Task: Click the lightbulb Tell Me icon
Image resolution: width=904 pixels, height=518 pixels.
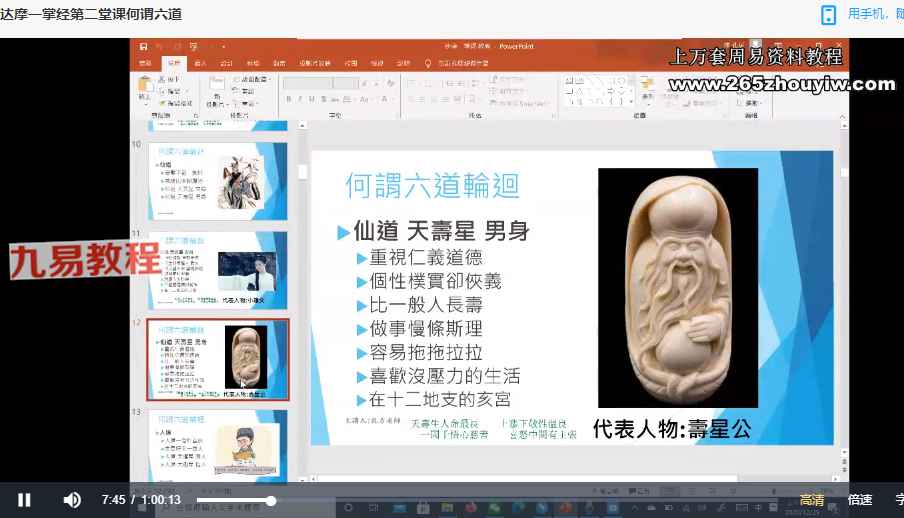Action: [428, 62]
